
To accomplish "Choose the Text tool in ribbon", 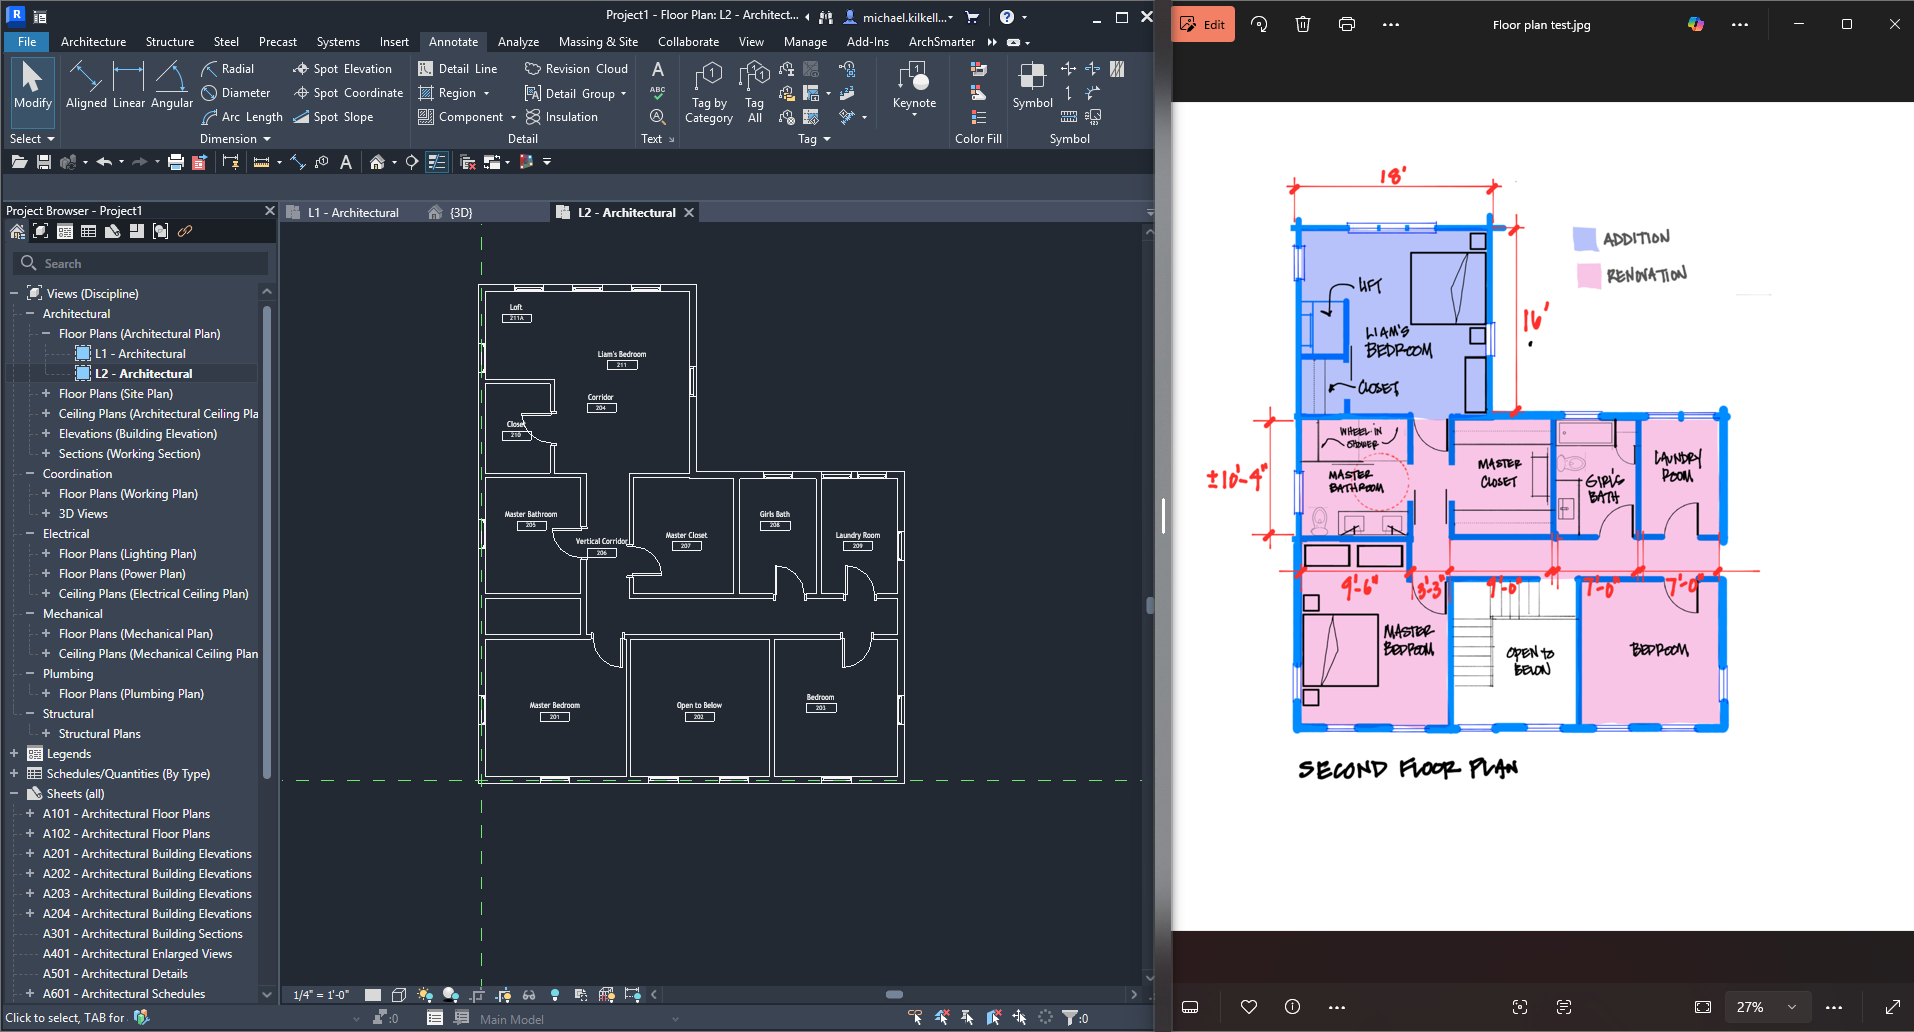I will point(657,69).
